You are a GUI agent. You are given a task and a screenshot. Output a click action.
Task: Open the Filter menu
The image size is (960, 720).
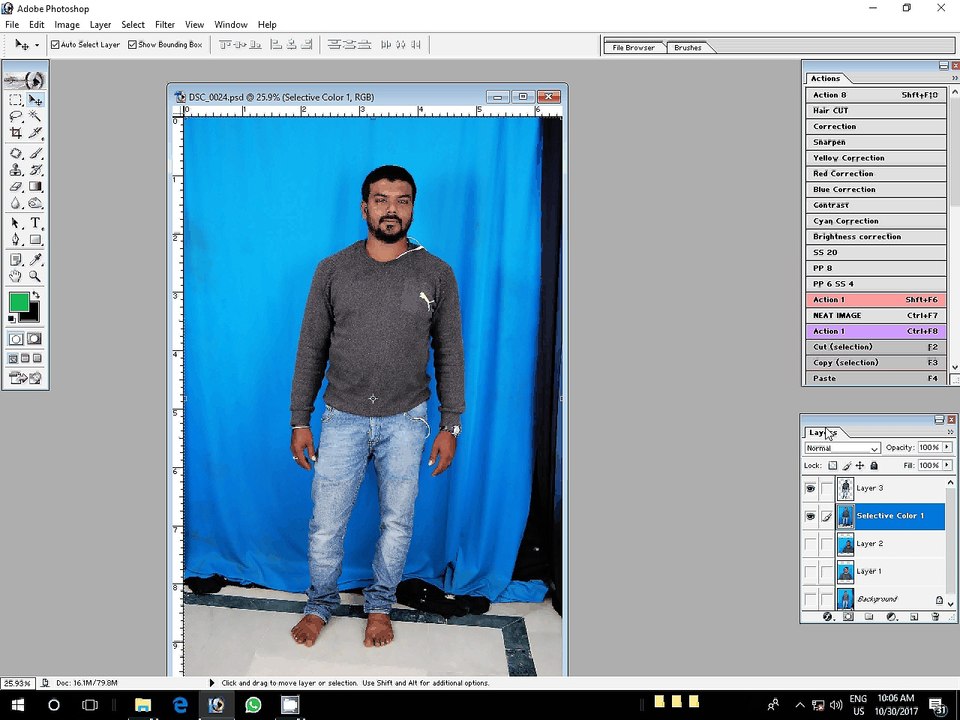pyautogui.click(x=165, y=24)
